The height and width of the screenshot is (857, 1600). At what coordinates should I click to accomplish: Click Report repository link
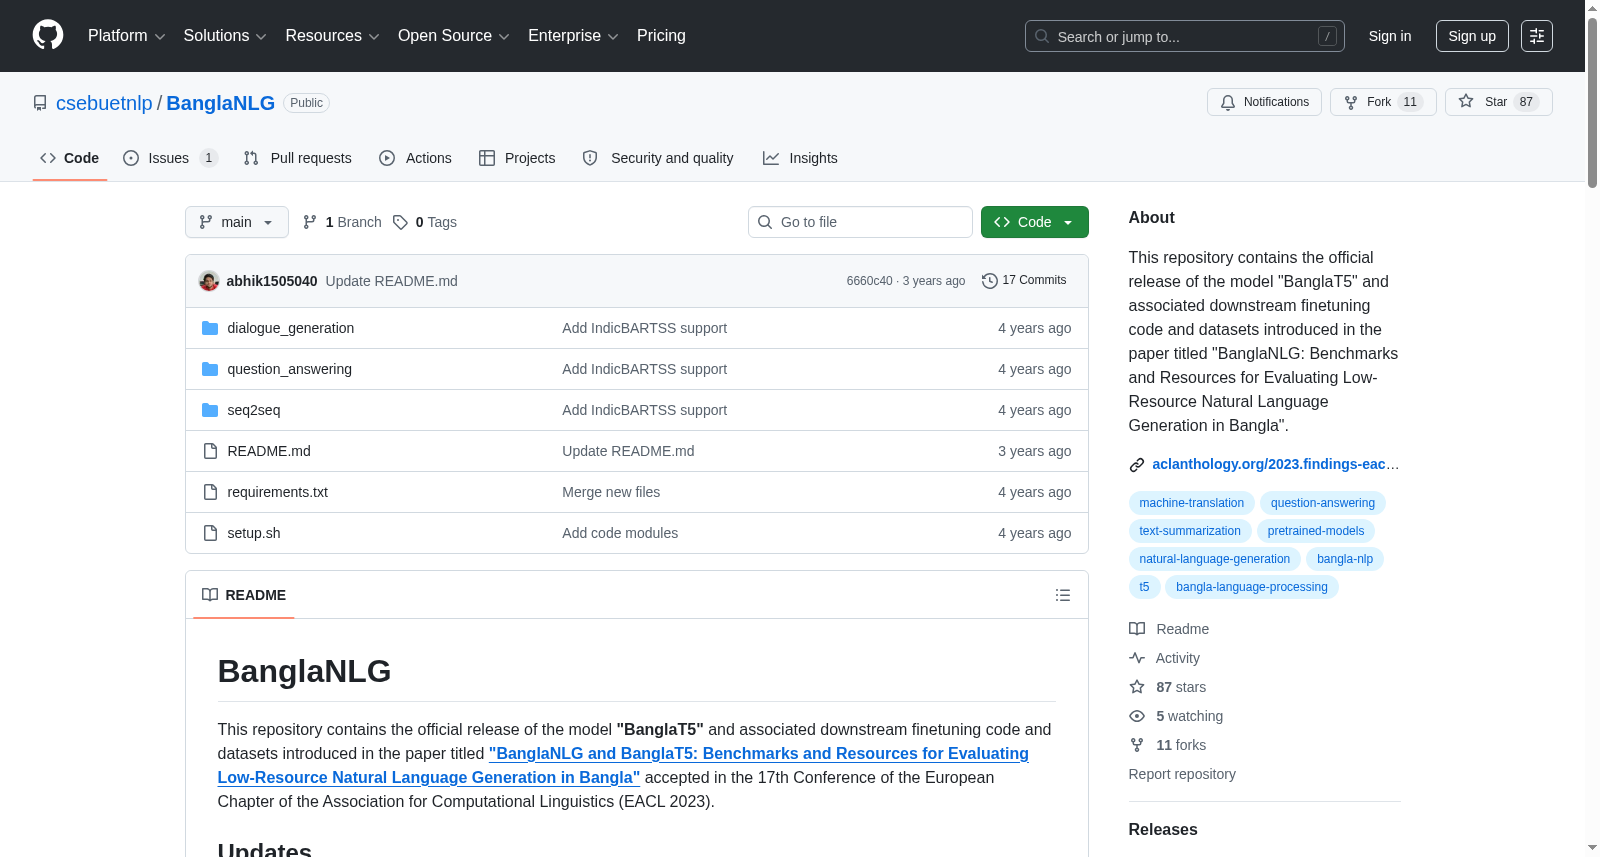(1182, 774)
